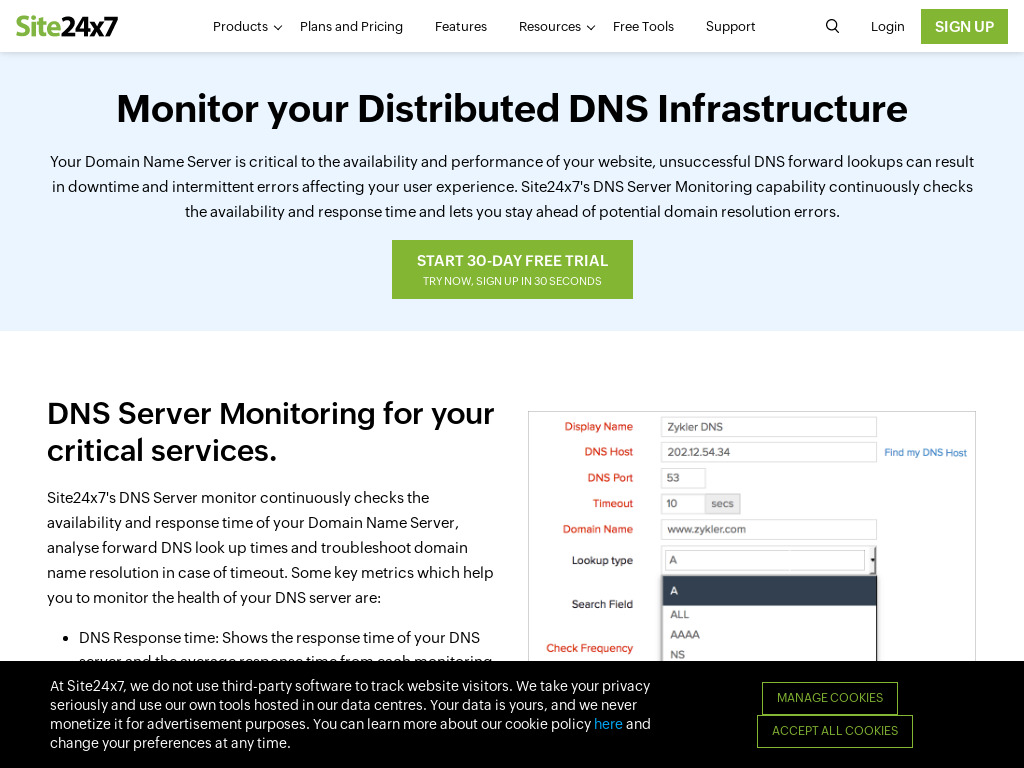Click the Domain Name field www.zykler.com
Viewport: 1024px width, 768px height.
point(768,529)
